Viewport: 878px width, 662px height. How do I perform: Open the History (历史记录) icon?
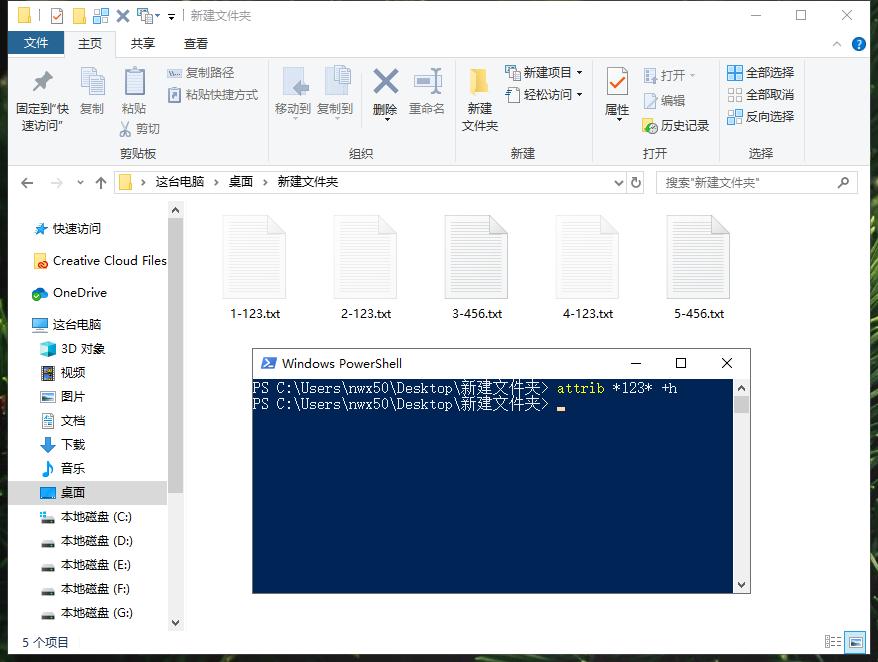[x=676, y=125]
